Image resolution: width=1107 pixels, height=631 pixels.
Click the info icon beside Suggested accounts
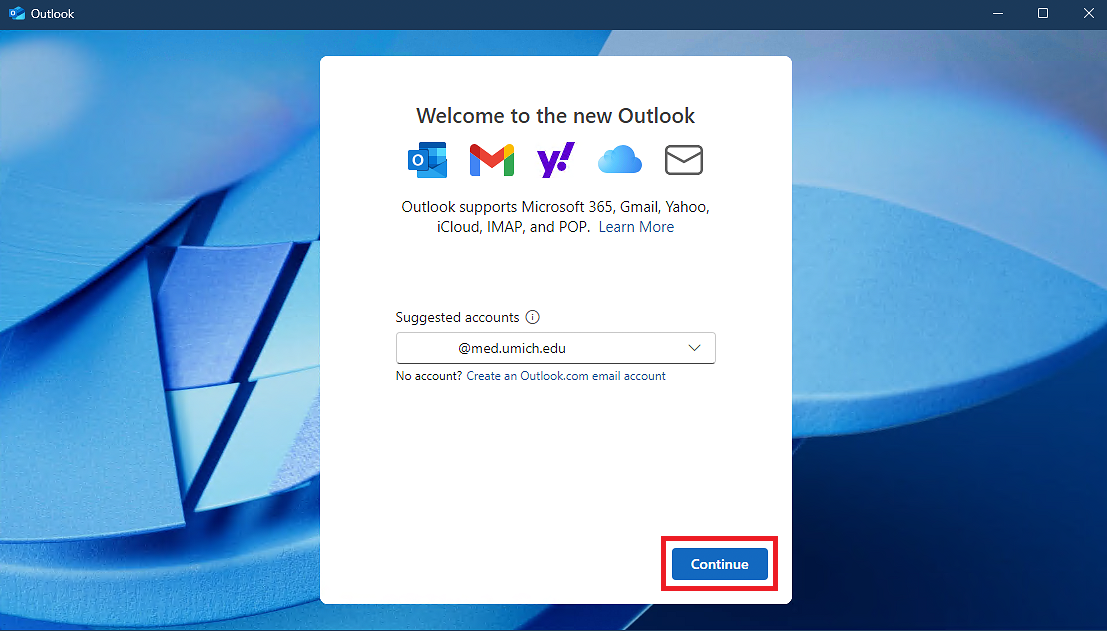(533, 317)
